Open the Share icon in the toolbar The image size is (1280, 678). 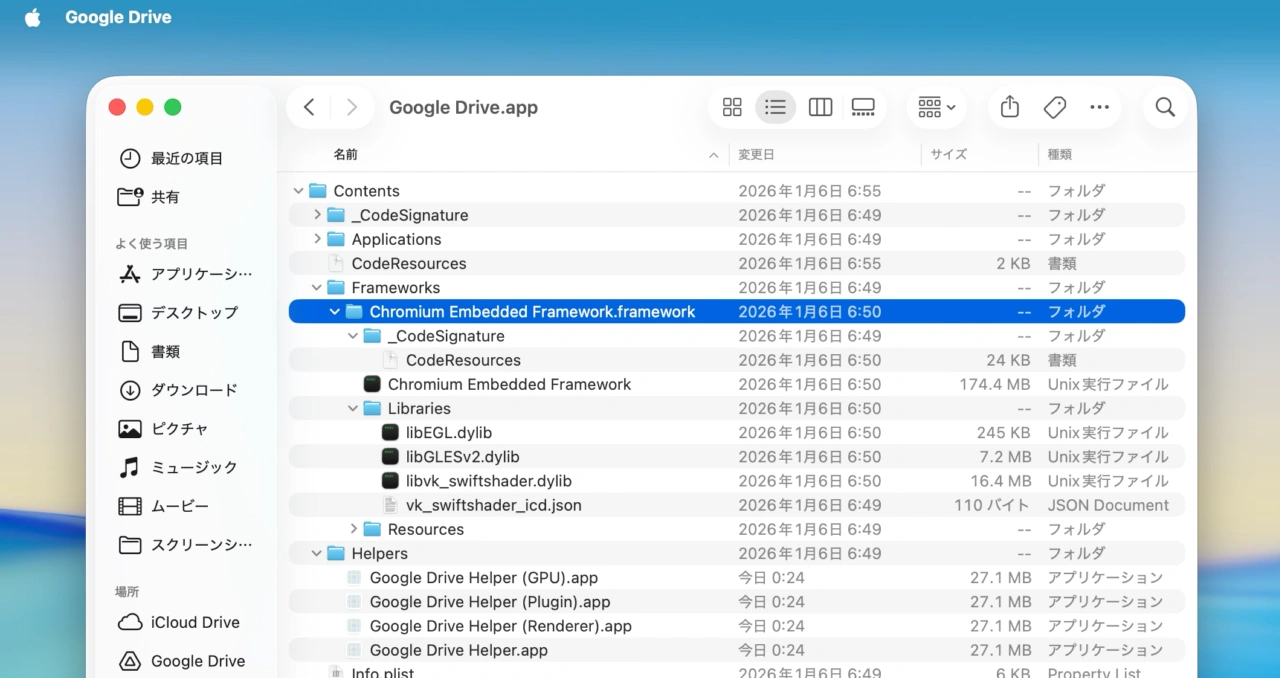click(x=1009, y=107)
